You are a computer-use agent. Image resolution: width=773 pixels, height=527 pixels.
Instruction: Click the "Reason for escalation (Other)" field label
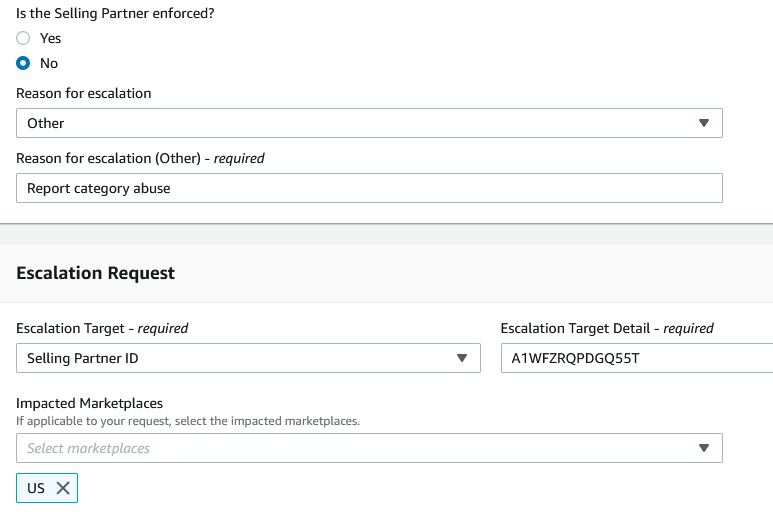140,158
